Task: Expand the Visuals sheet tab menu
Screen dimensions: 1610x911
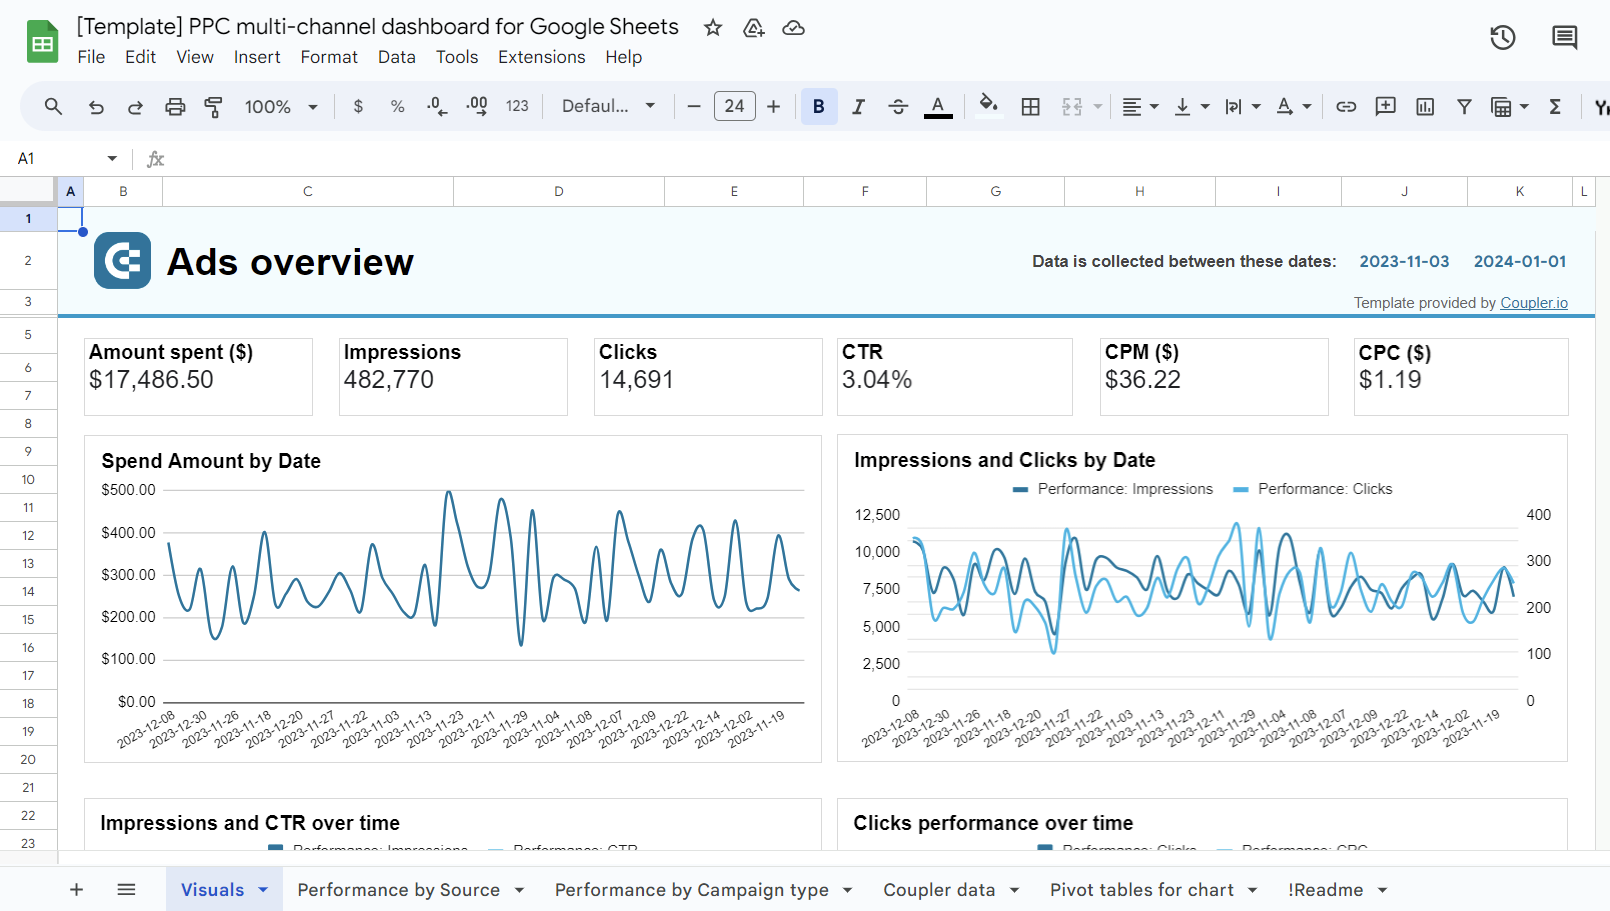Action: [x=263, y=890]
